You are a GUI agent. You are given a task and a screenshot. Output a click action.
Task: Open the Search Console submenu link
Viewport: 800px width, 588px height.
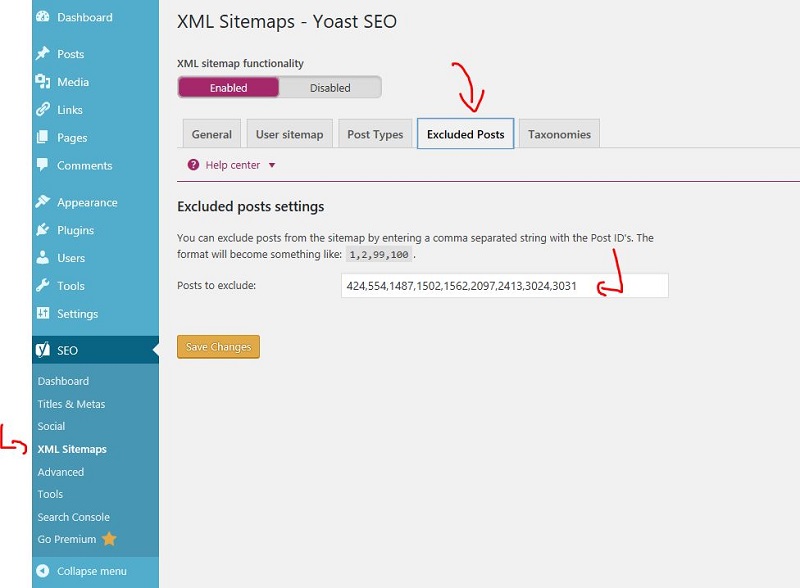pyautogui.click(x=73, y=517)
